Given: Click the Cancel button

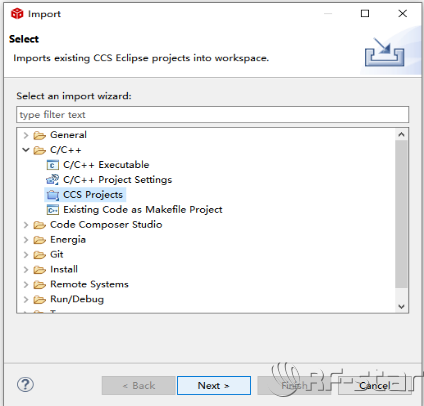Looking at the screenshot, I should click(375, 386).
